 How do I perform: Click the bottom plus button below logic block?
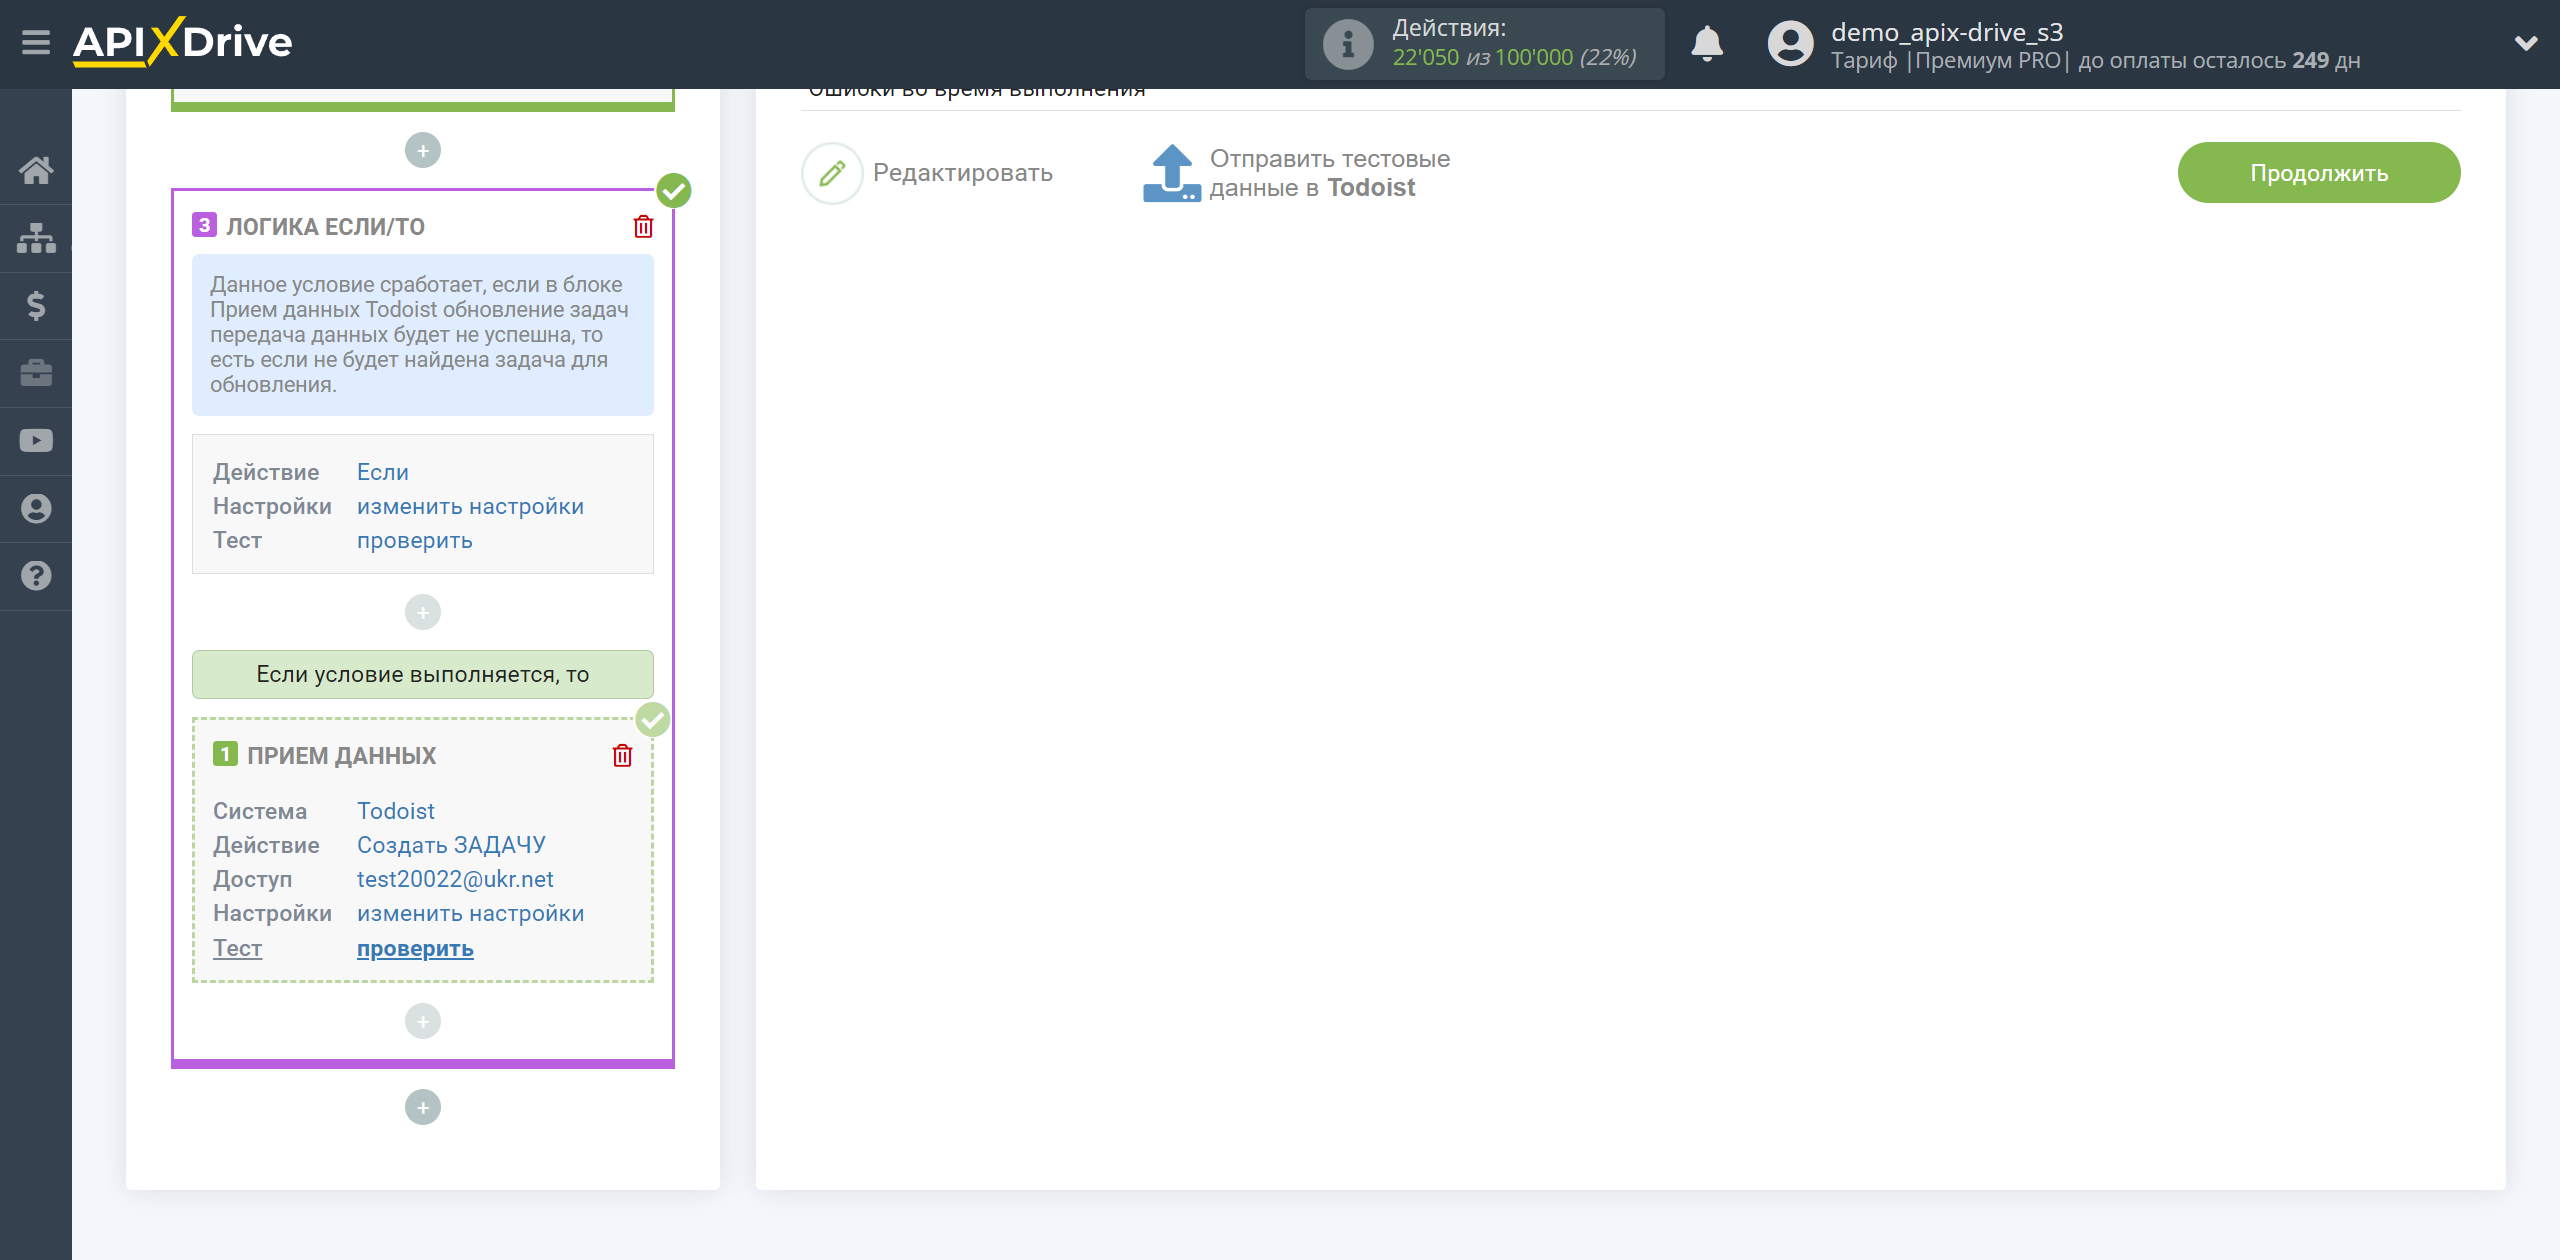pos(423,1108)
